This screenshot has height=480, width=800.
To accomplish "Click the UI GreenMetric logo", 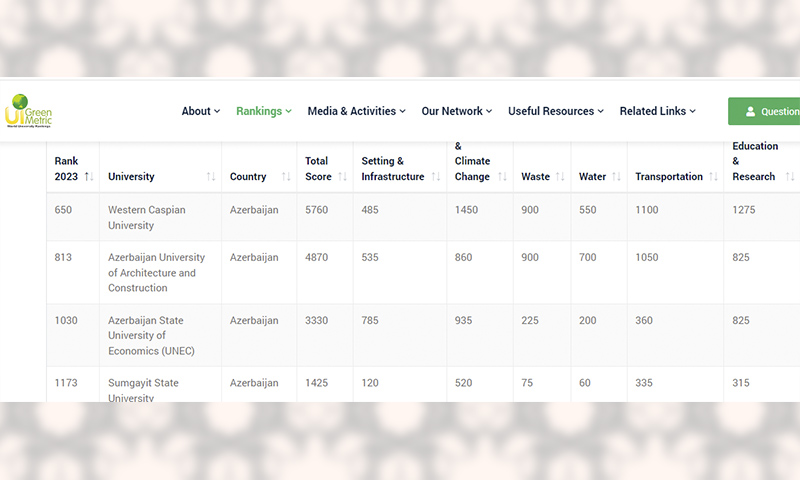I will pyautogui.click(x=29, y=111).
